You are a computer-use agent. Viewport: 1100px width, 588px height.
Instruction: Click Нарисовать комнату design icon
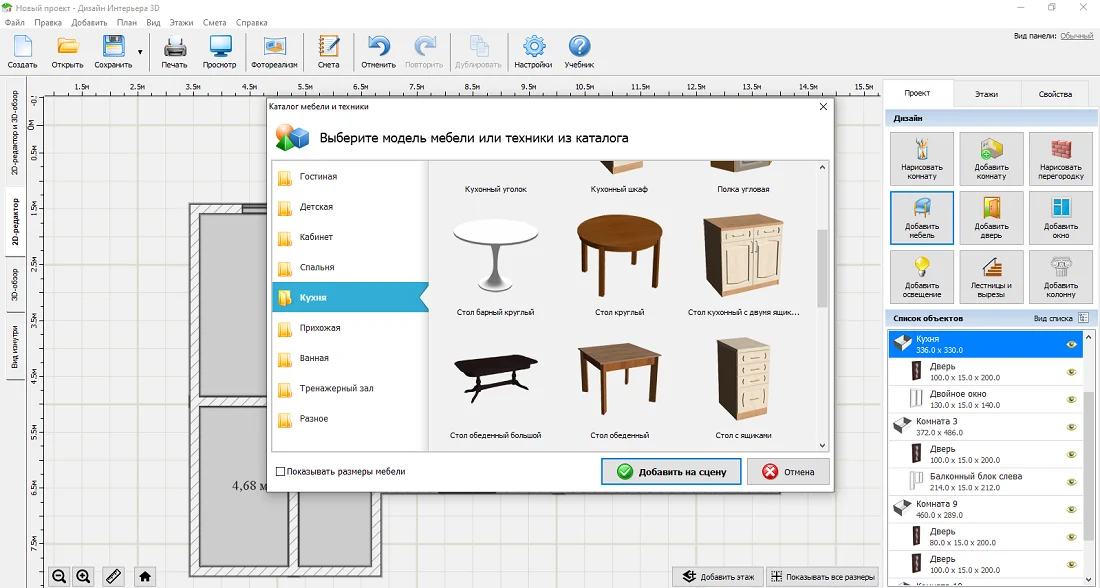(921, 159)
